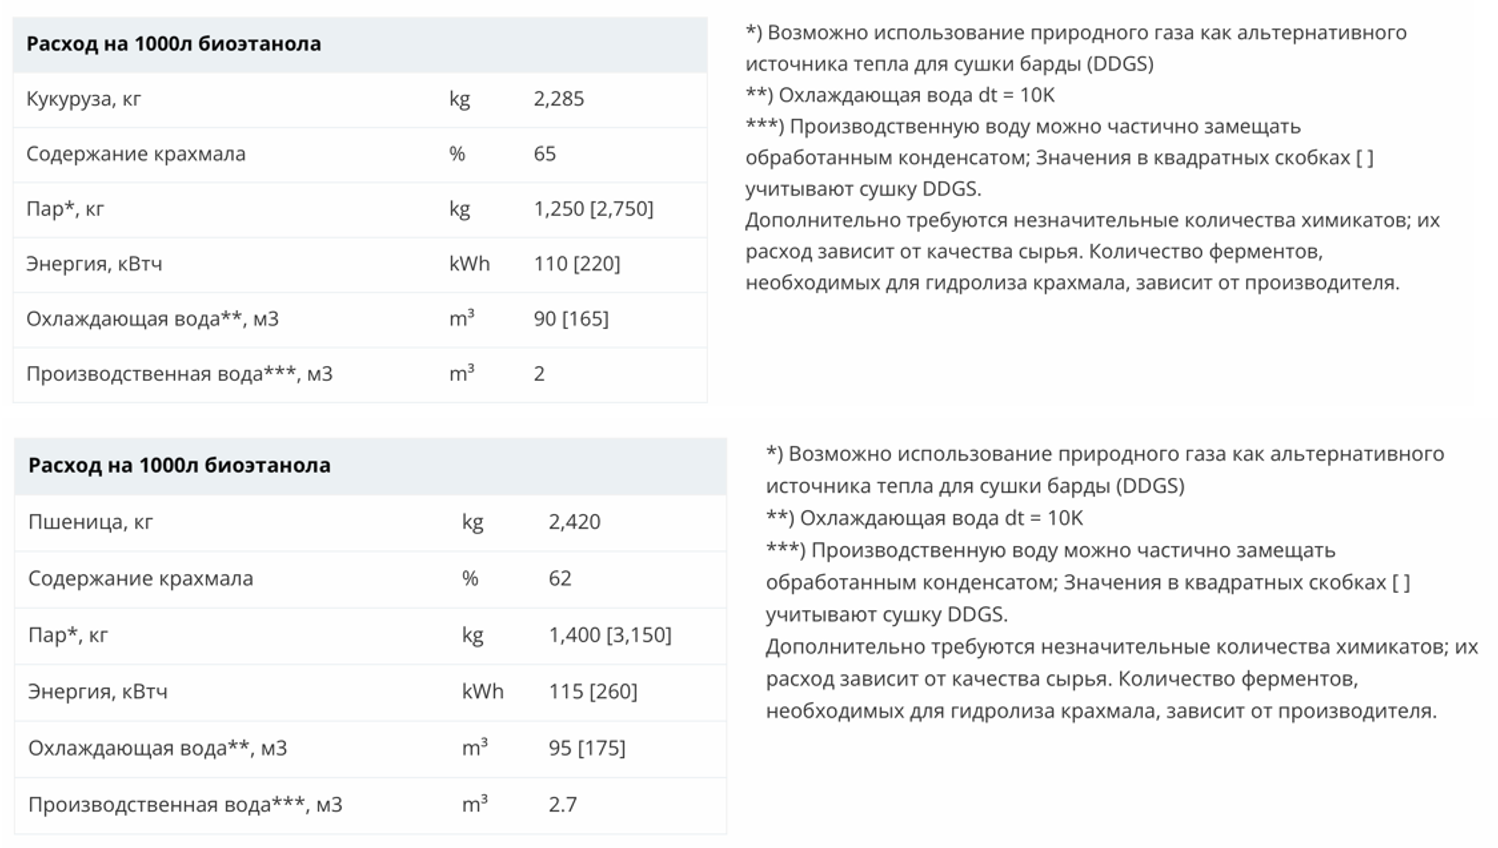This screenshot has width=1498, height=848.
Task: Select the cooling water value 90 [165]
Action: [x=571, y=319]
